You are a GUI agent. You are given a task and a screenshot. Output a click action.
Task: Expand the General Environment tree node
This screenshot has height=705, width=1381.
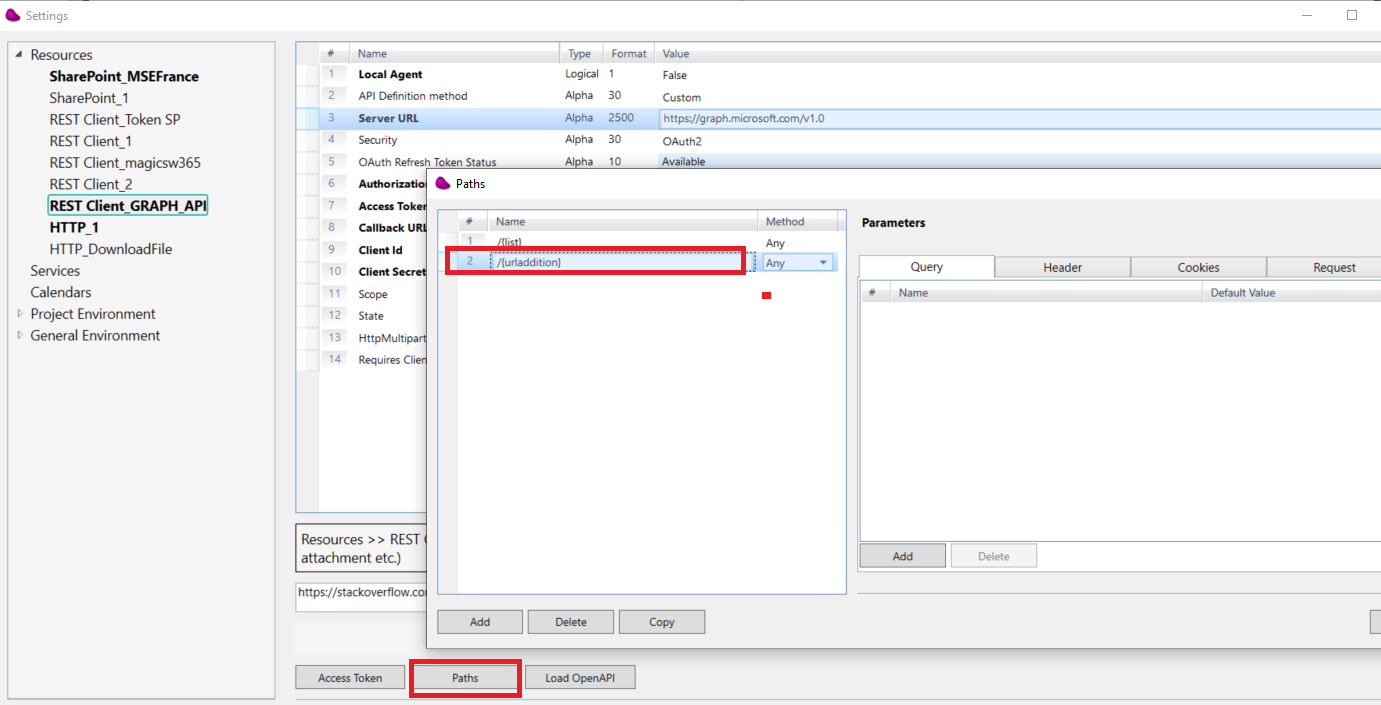(x=20, y=335)
